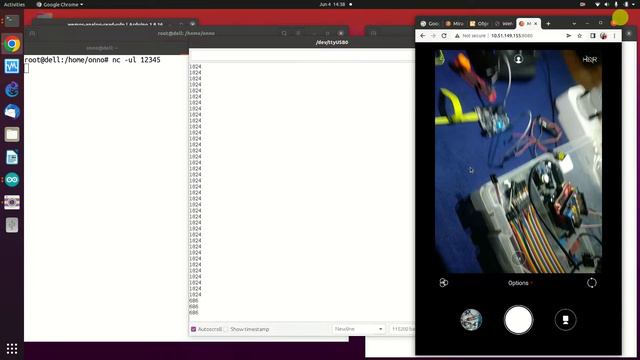
Task: Click the share page icon in address bar
Action: click(569, 36)
